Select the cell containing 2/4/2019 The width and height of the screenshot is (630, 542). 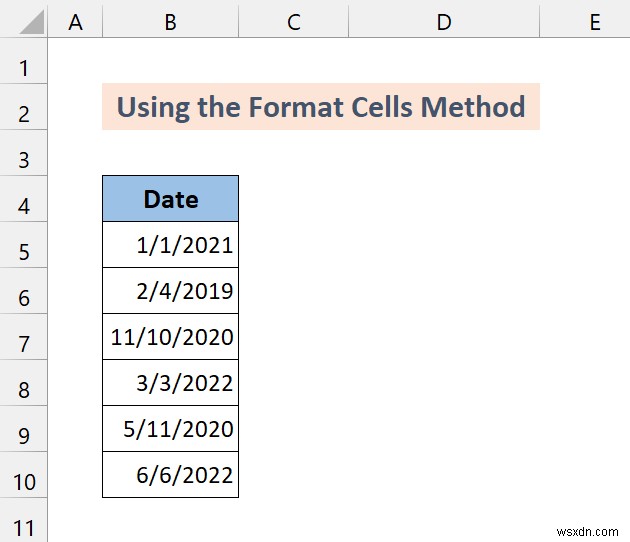(x=171, y=290)
